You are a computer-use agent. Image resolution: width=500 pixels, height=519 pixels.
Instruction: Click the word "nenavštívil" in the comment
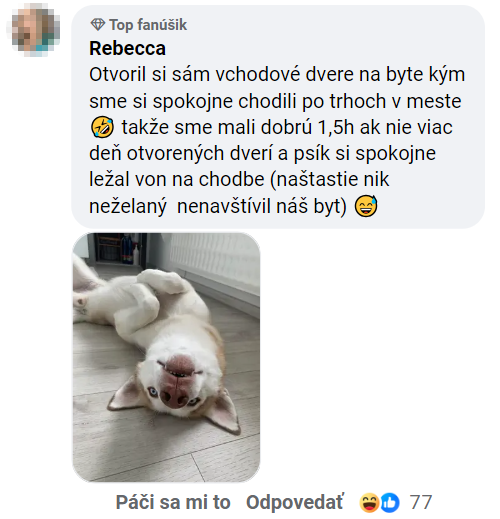click(224, 206)
